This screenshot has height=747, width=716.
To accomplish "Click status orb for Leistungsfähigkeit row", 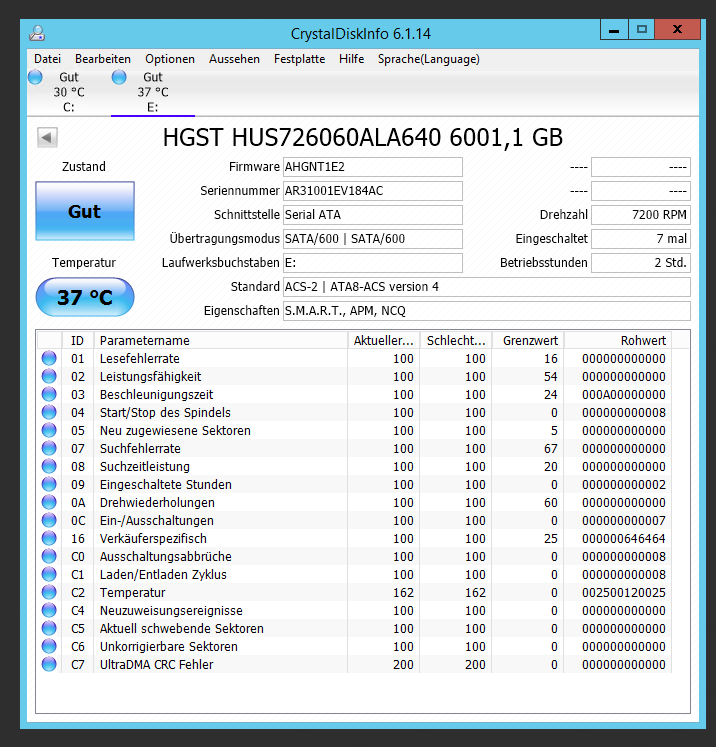I will (49, 376).
